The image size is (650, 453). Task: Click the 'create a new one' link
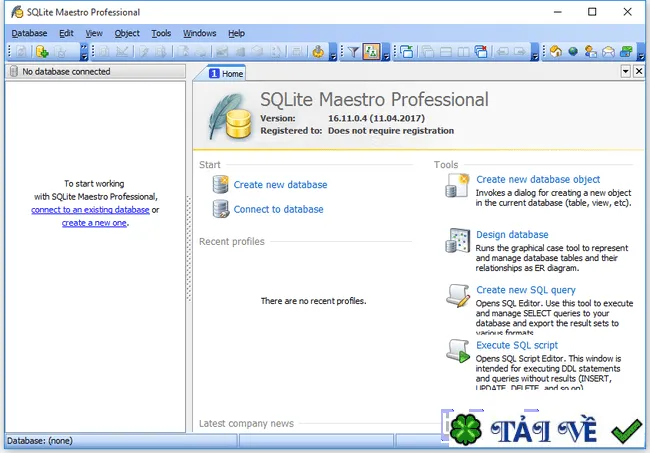(x=94, y=223)
